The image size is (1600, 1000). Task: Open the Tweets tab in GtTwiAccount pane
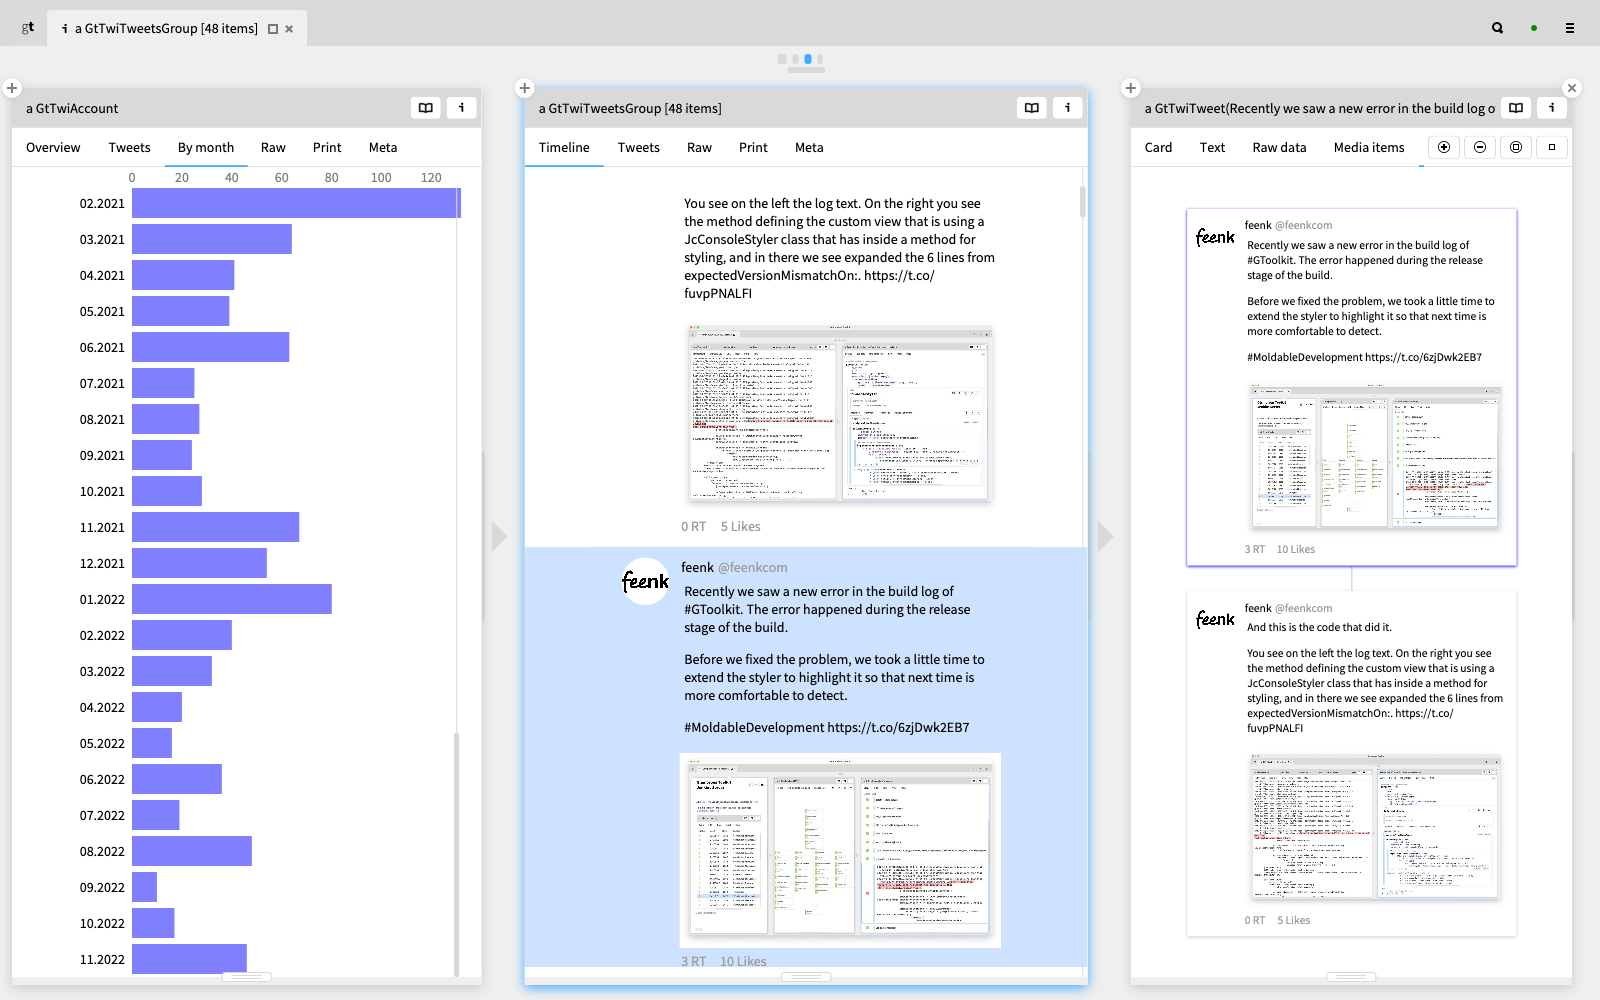130,147
